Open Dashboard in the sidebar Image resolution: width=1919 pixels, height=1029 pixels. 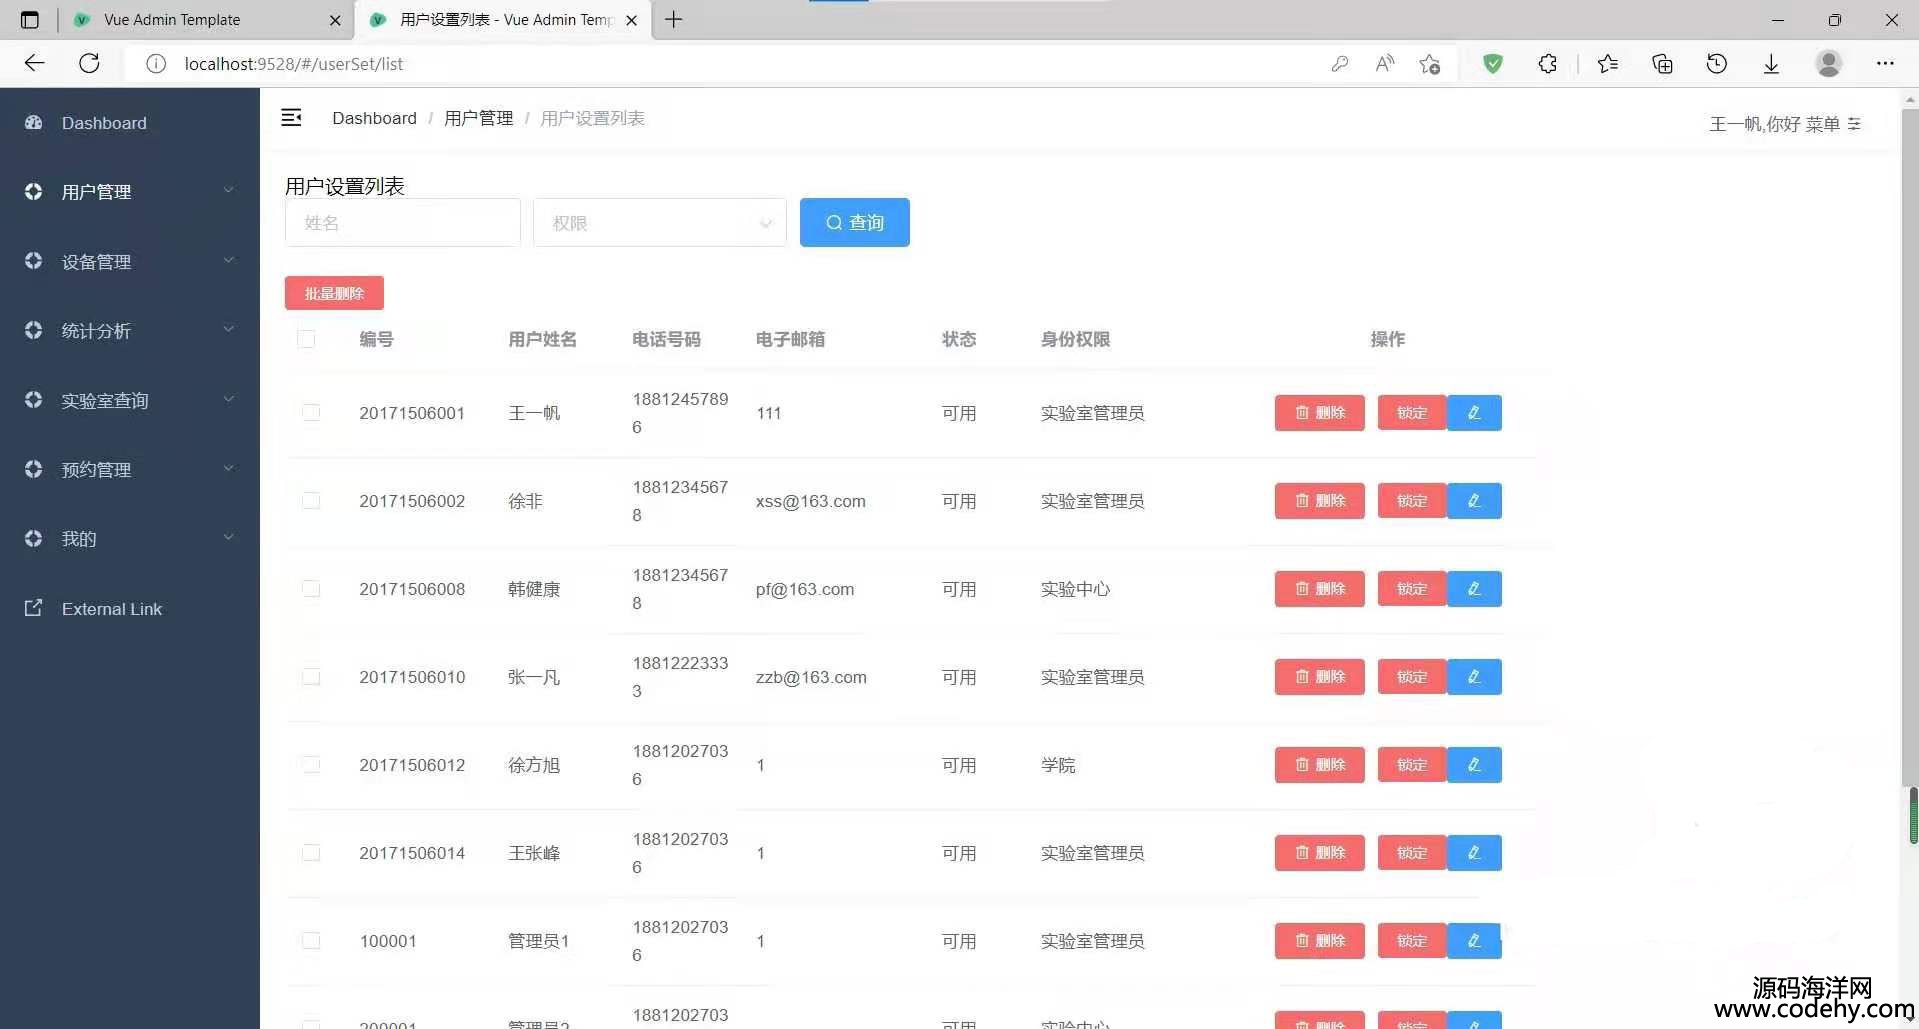(x=104, y=123)
